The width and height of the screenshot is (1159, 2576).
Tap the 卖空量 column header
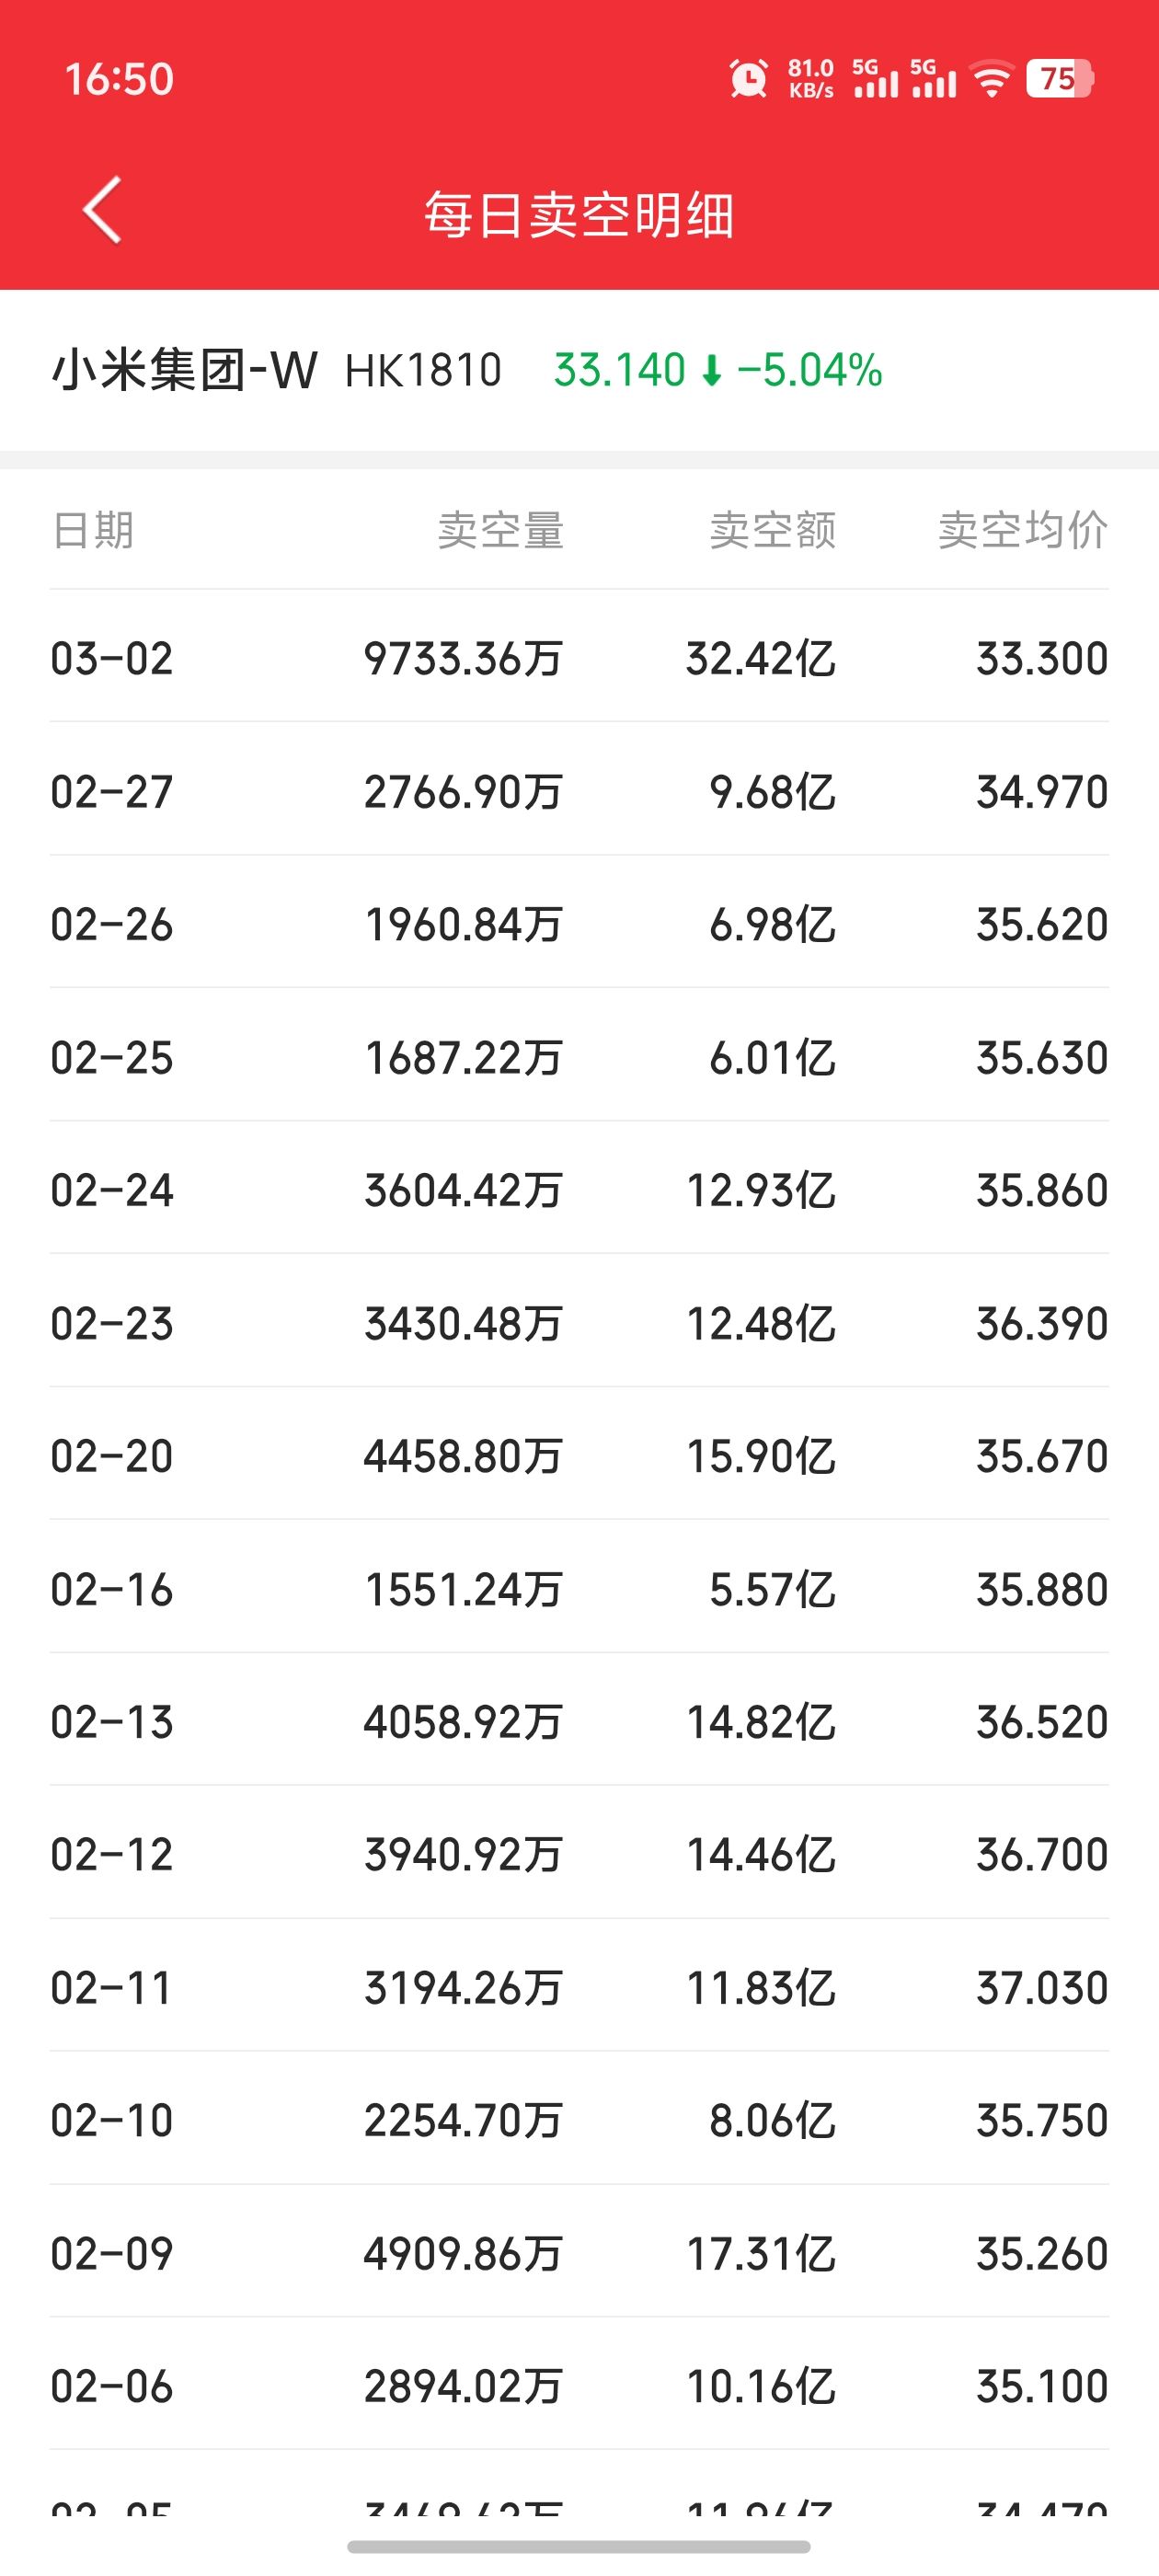pyautogui.click(x=501, y=530)
